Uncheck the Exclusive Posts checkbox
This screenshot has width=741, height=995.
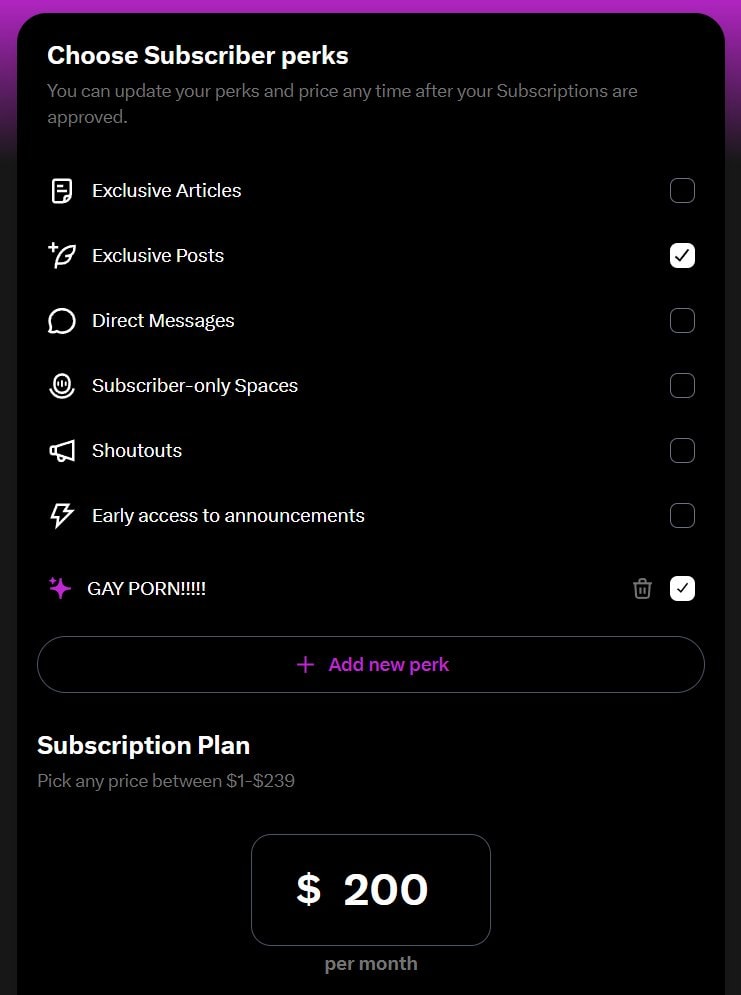pos(682,256)
